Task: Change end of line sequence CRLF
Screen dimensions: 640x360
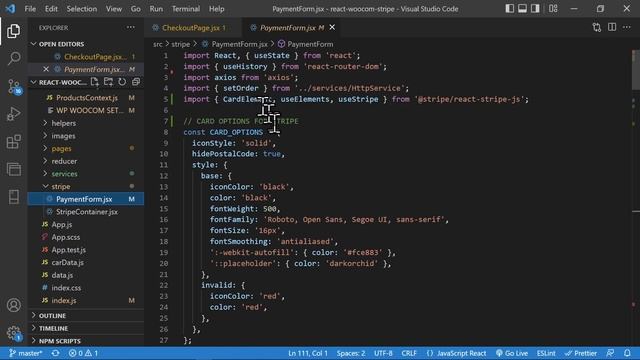Action: pos(409,353)
